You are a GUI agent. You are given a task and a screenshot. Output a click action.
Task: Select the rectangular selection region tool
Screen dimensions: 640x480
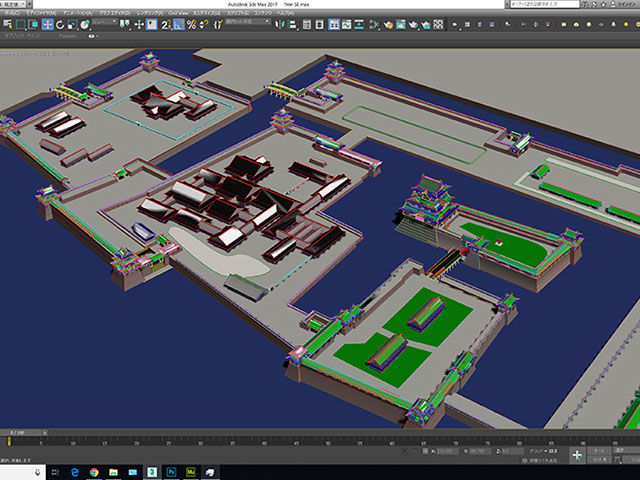[x=20, y=24]
